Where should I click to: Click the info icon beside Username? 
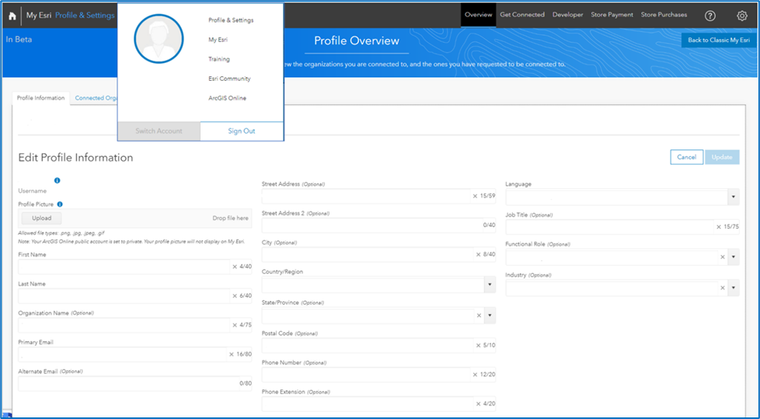click(x=57, y=180)
